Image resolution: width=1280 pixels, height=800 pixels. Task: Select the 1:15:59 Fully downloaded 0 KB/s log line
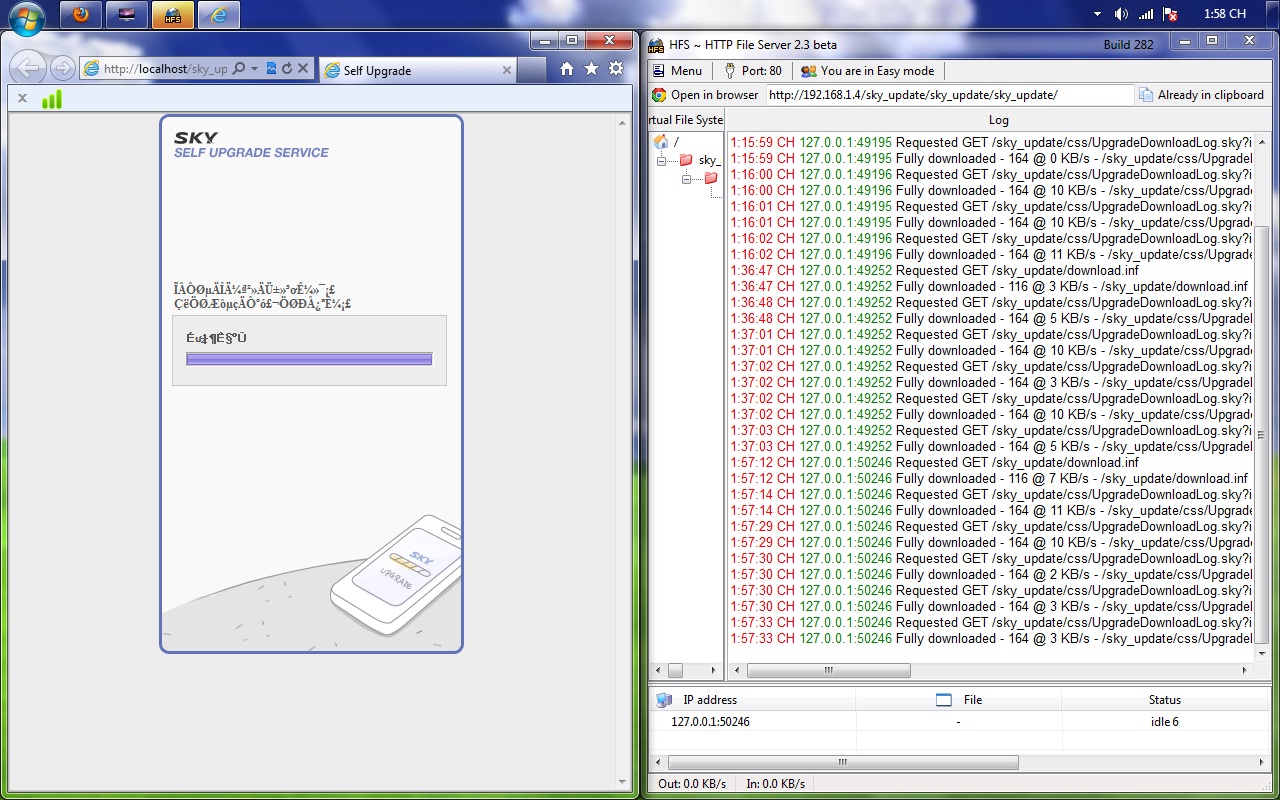click(x=990, y=158)
